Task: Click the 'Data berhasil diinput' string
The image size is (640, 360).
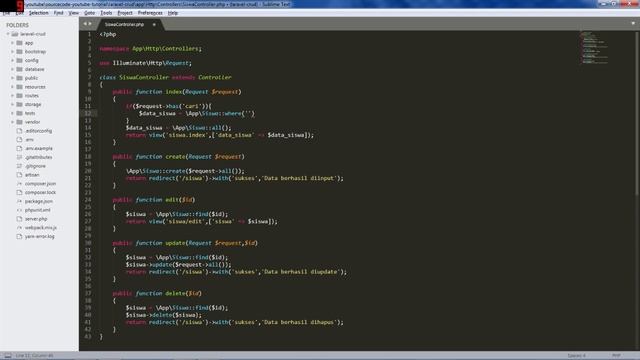Action: (300, 178)
